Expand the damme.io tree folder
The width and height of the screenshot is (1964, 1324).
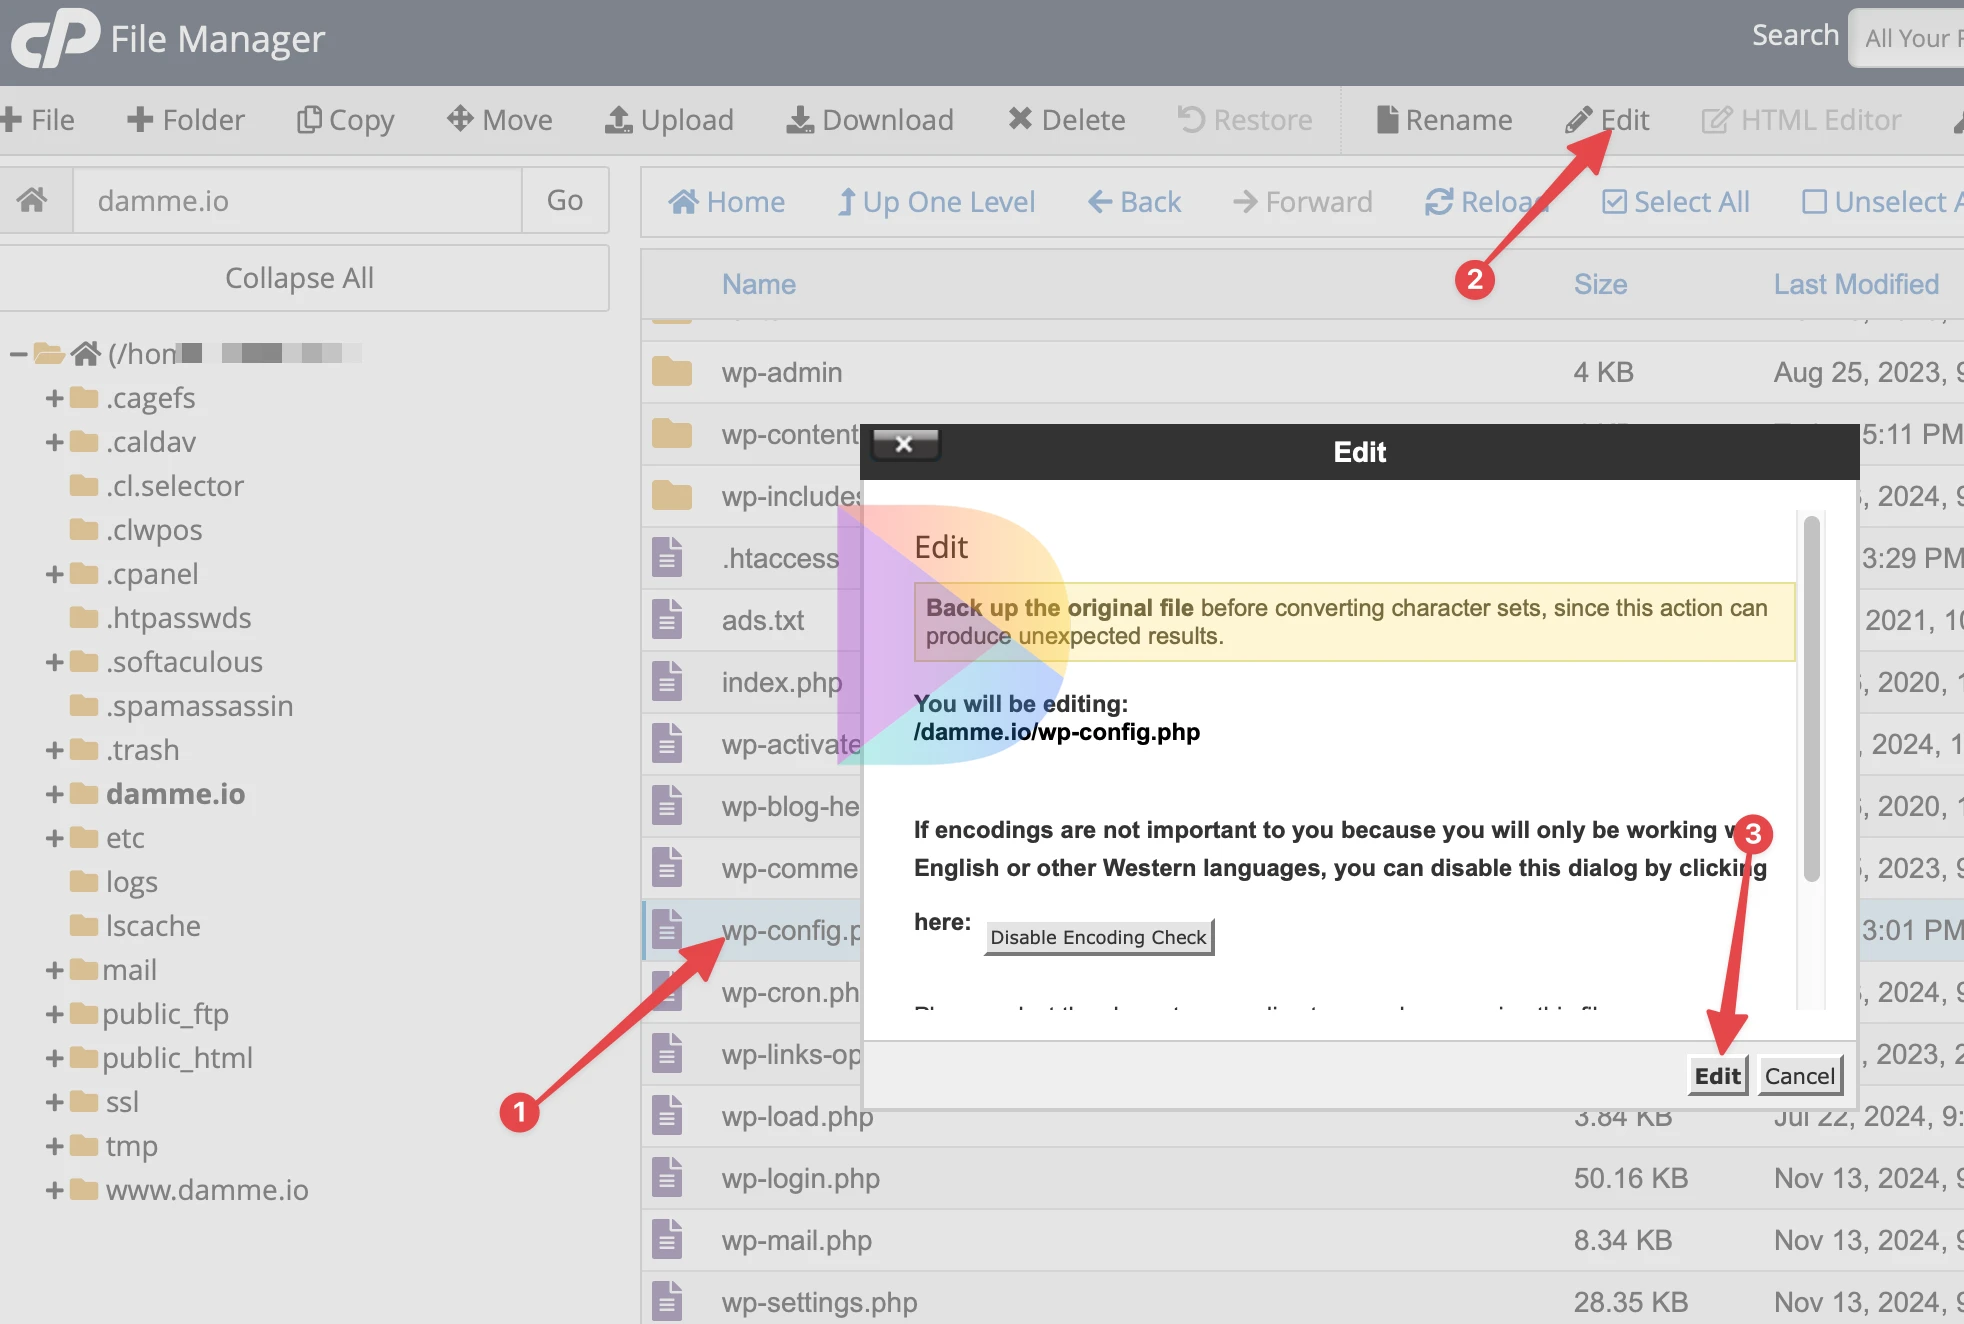coord(54,794)
